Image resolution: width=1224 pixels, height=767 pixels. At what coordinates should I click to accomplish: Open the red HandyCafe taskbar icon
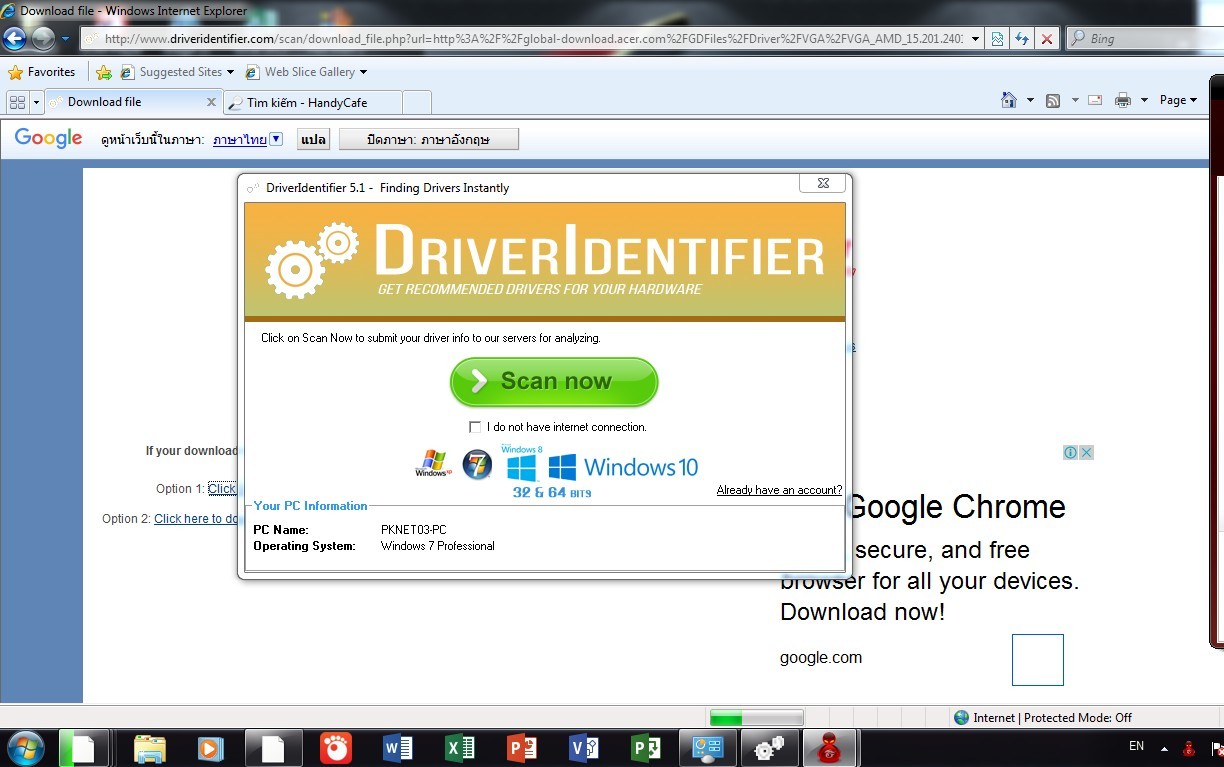coord(831,748)
